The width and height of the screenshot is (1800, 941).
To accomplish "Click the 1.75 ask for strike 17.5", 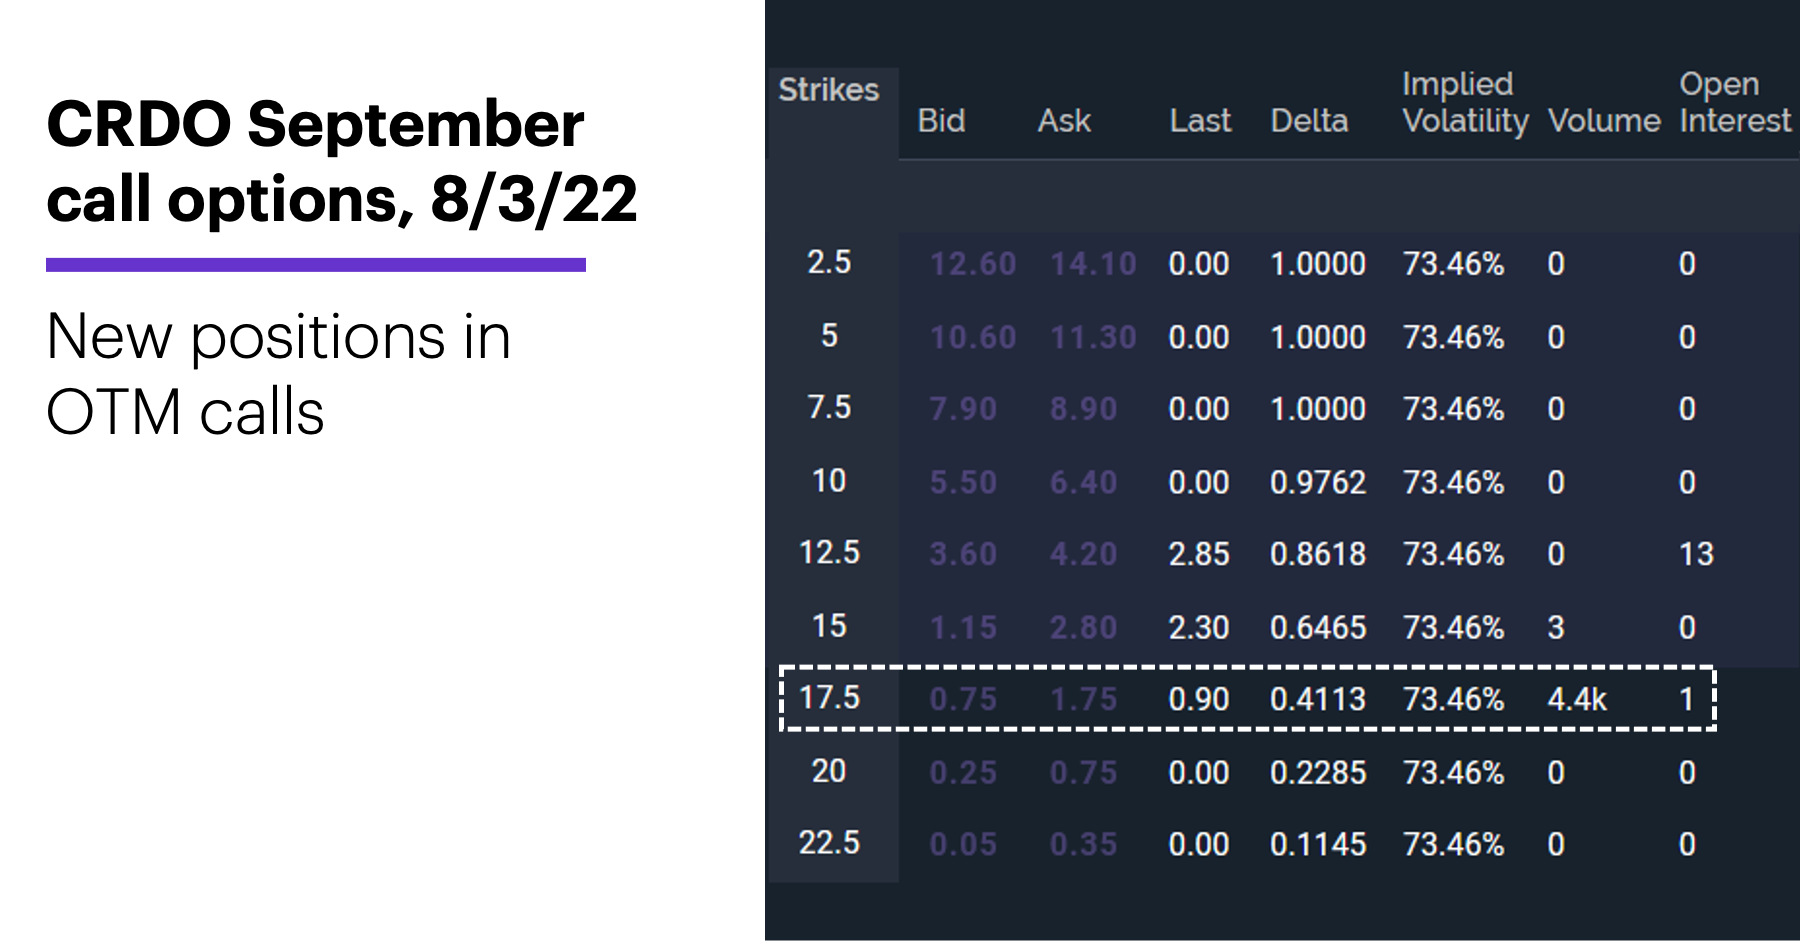I will point(1083,699).
